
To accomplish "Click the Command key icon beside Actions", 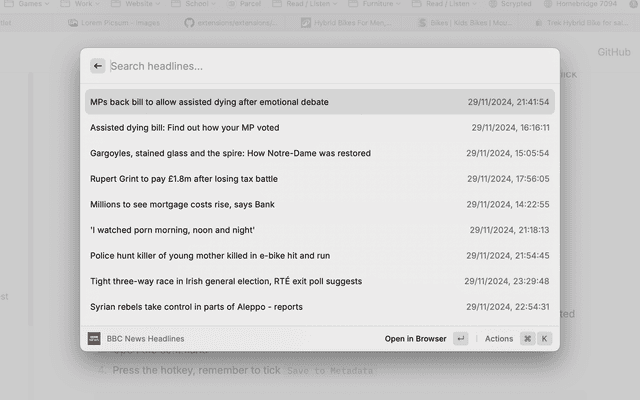I will (x=527, y=339).
